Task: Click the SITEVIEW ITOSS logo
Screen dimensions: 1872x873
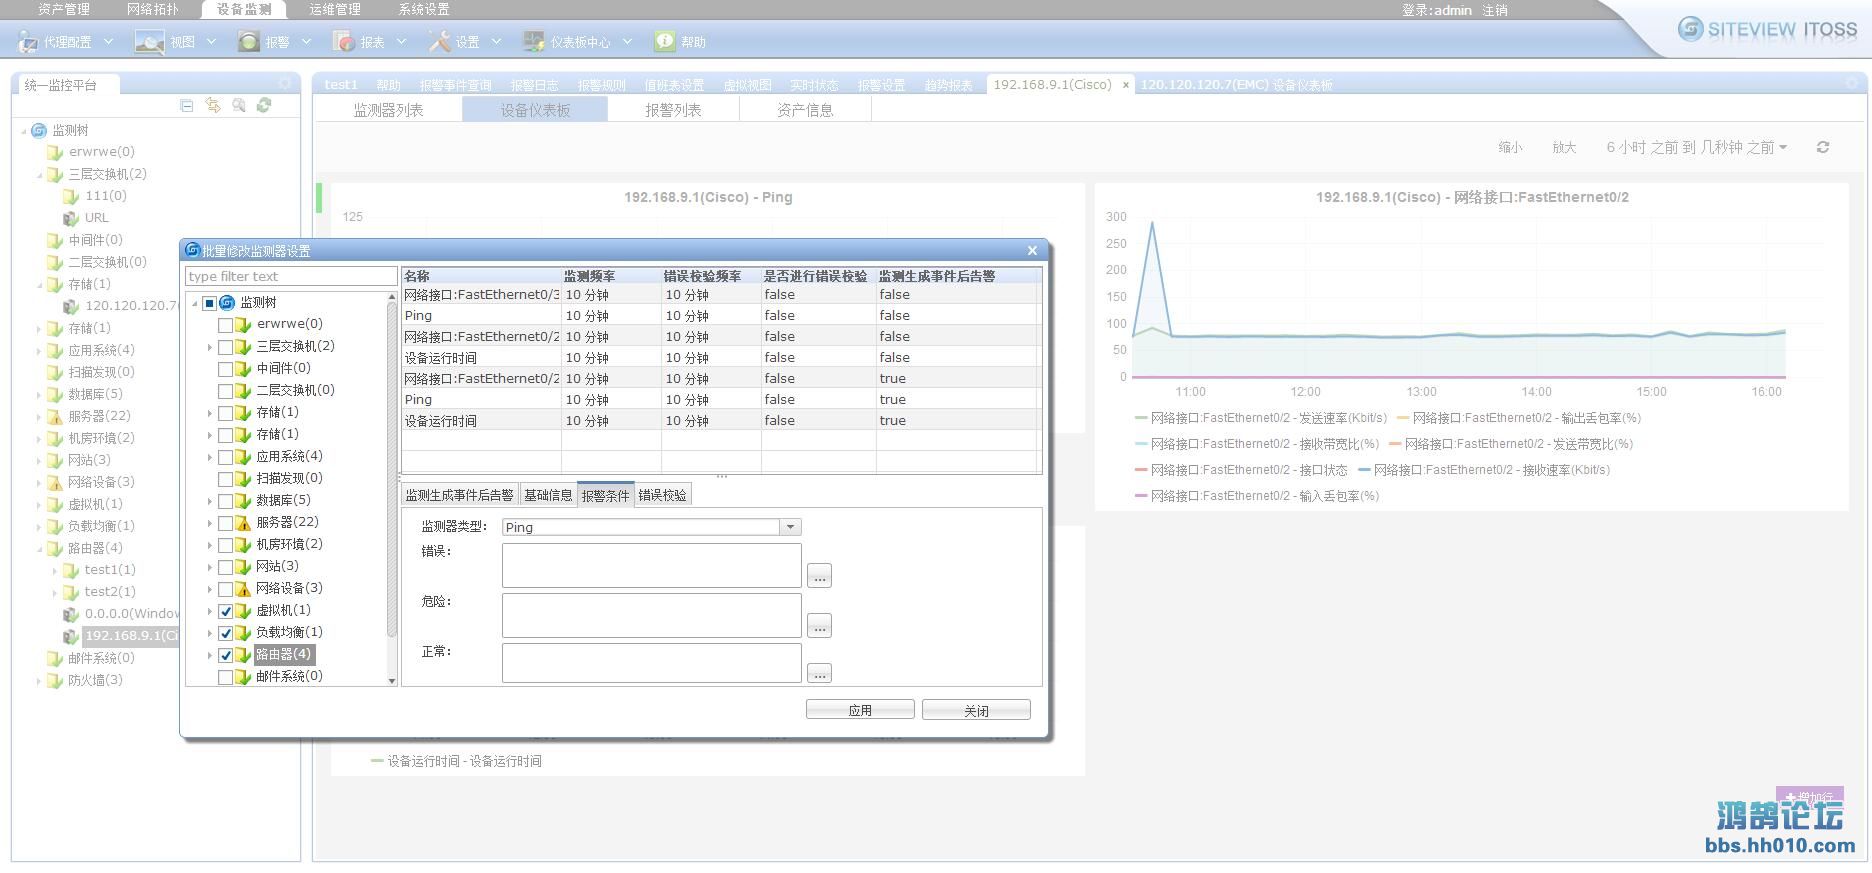Action: (1767, 29)
